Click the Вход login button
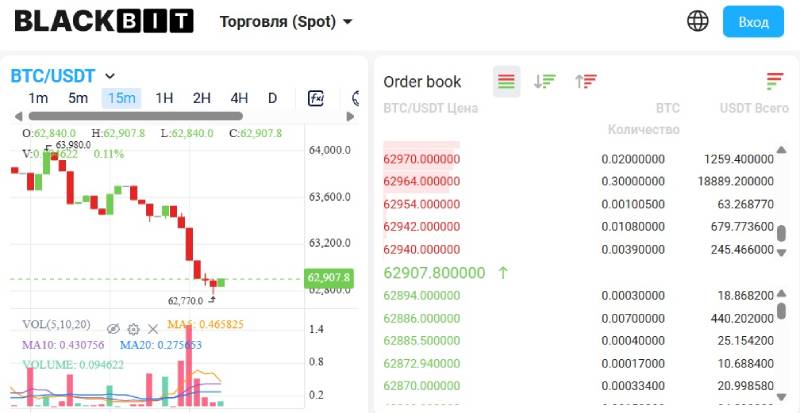800x413 pixels. coord(753,22)
